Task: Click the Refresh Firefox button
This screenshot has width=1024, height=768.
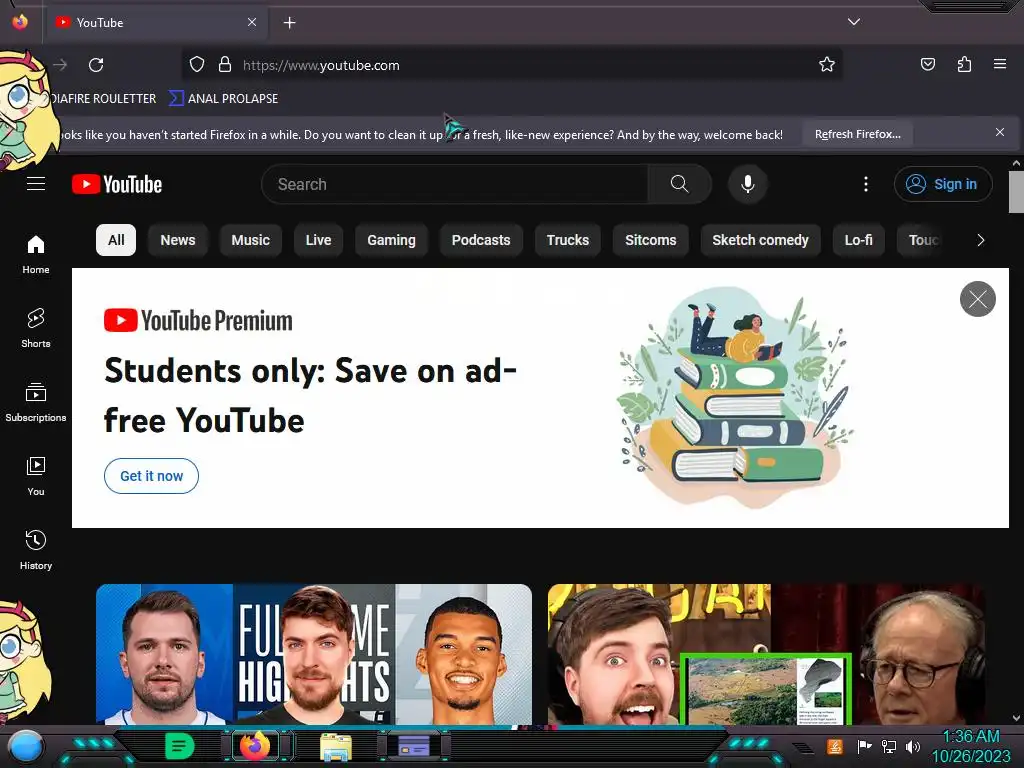Action: 857,134
